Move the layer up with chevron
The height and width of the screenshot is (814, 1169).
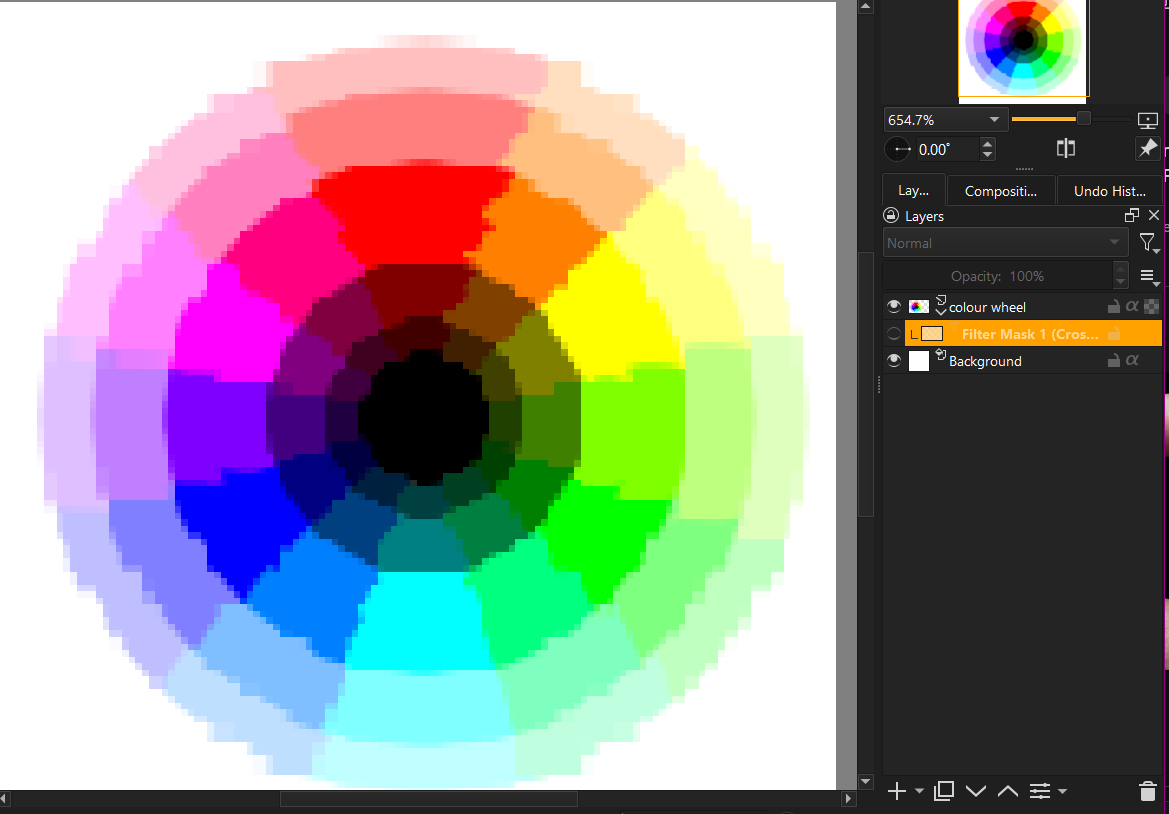click(1008, 792)
